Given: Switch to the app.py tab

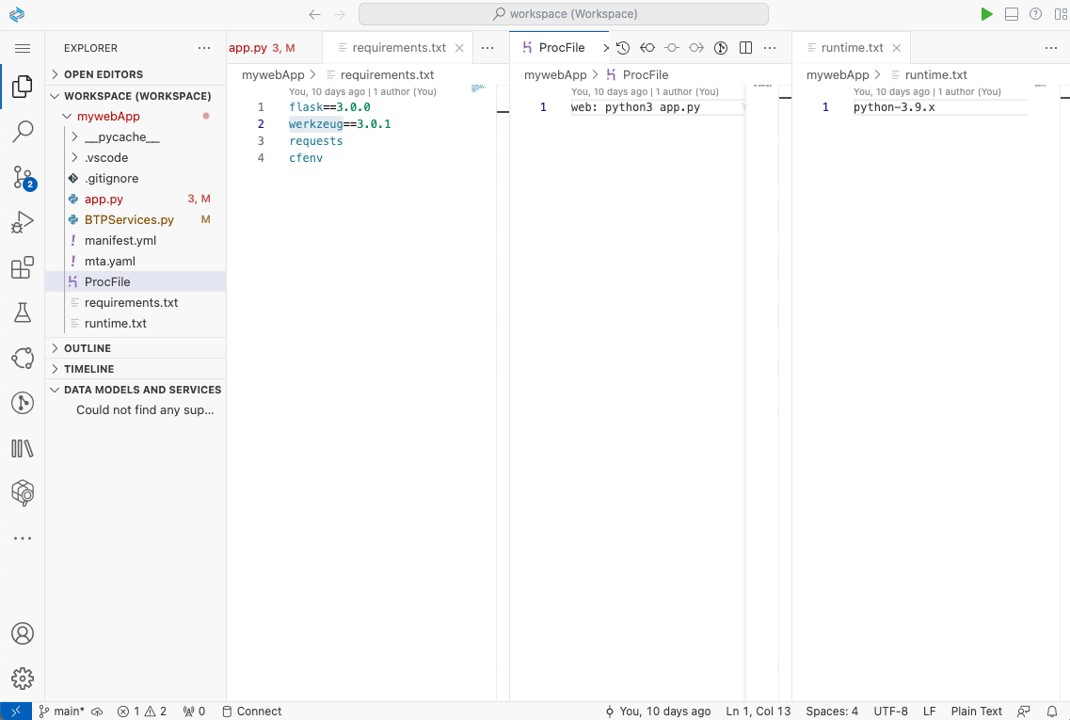Looking at the screenshot, I should pos(248,47).
